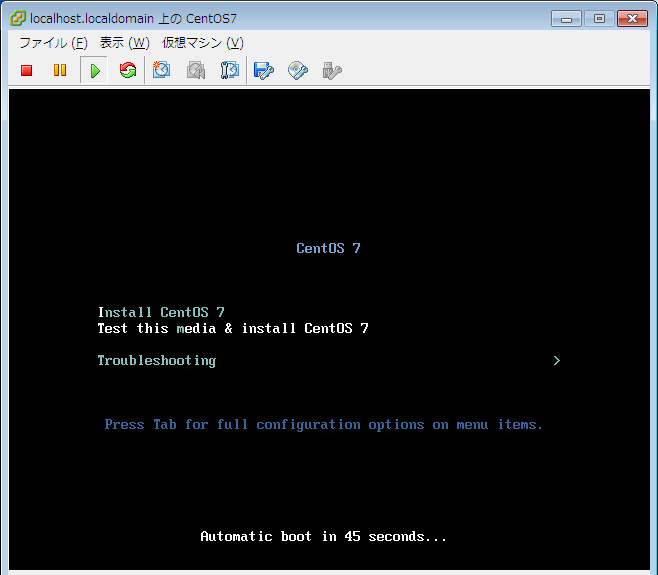Viewport: 658px width, 575px height.
Task: Click the Automatic boot countdown text
Action: click(323, 536)
